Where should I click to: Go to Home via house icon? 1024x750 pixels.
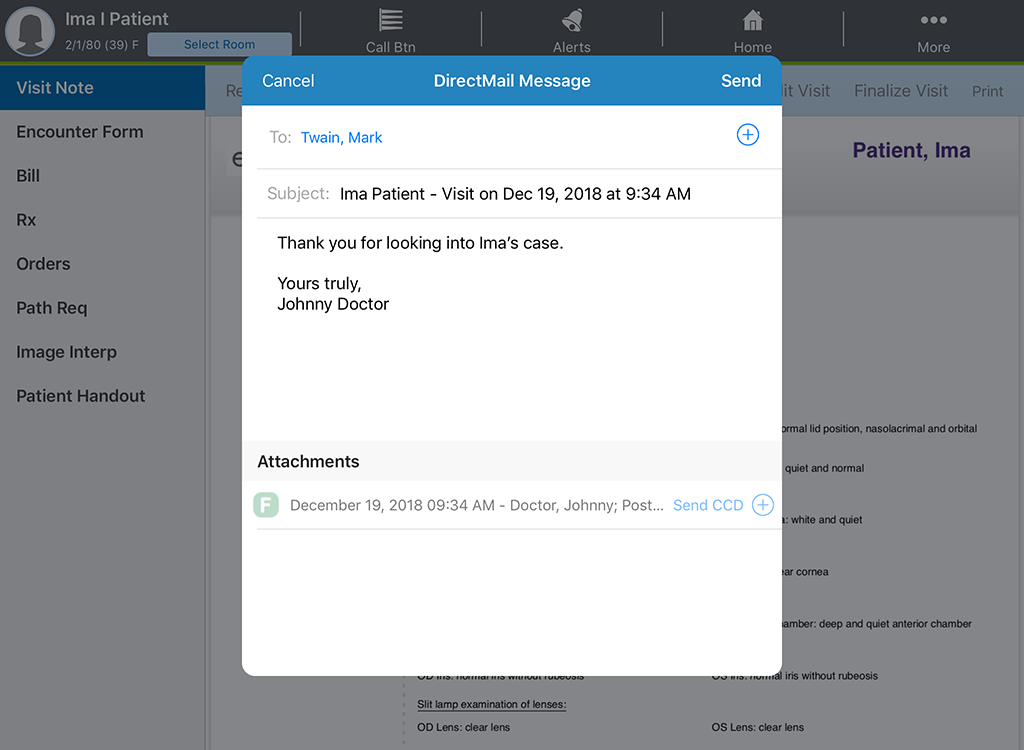[752, 20]
